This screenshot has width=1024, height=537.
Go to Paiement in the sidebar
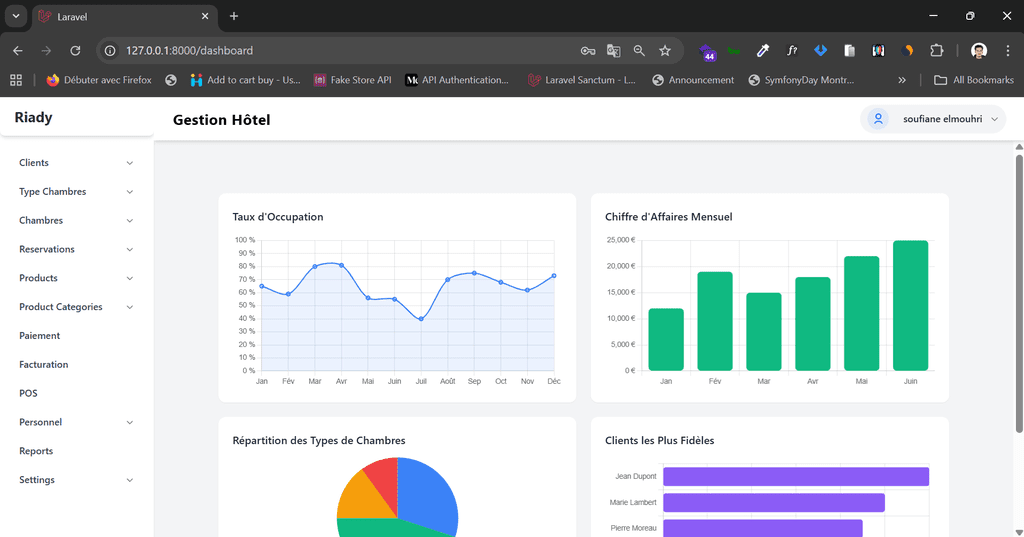pyautogui.click(x=40, y=336)
